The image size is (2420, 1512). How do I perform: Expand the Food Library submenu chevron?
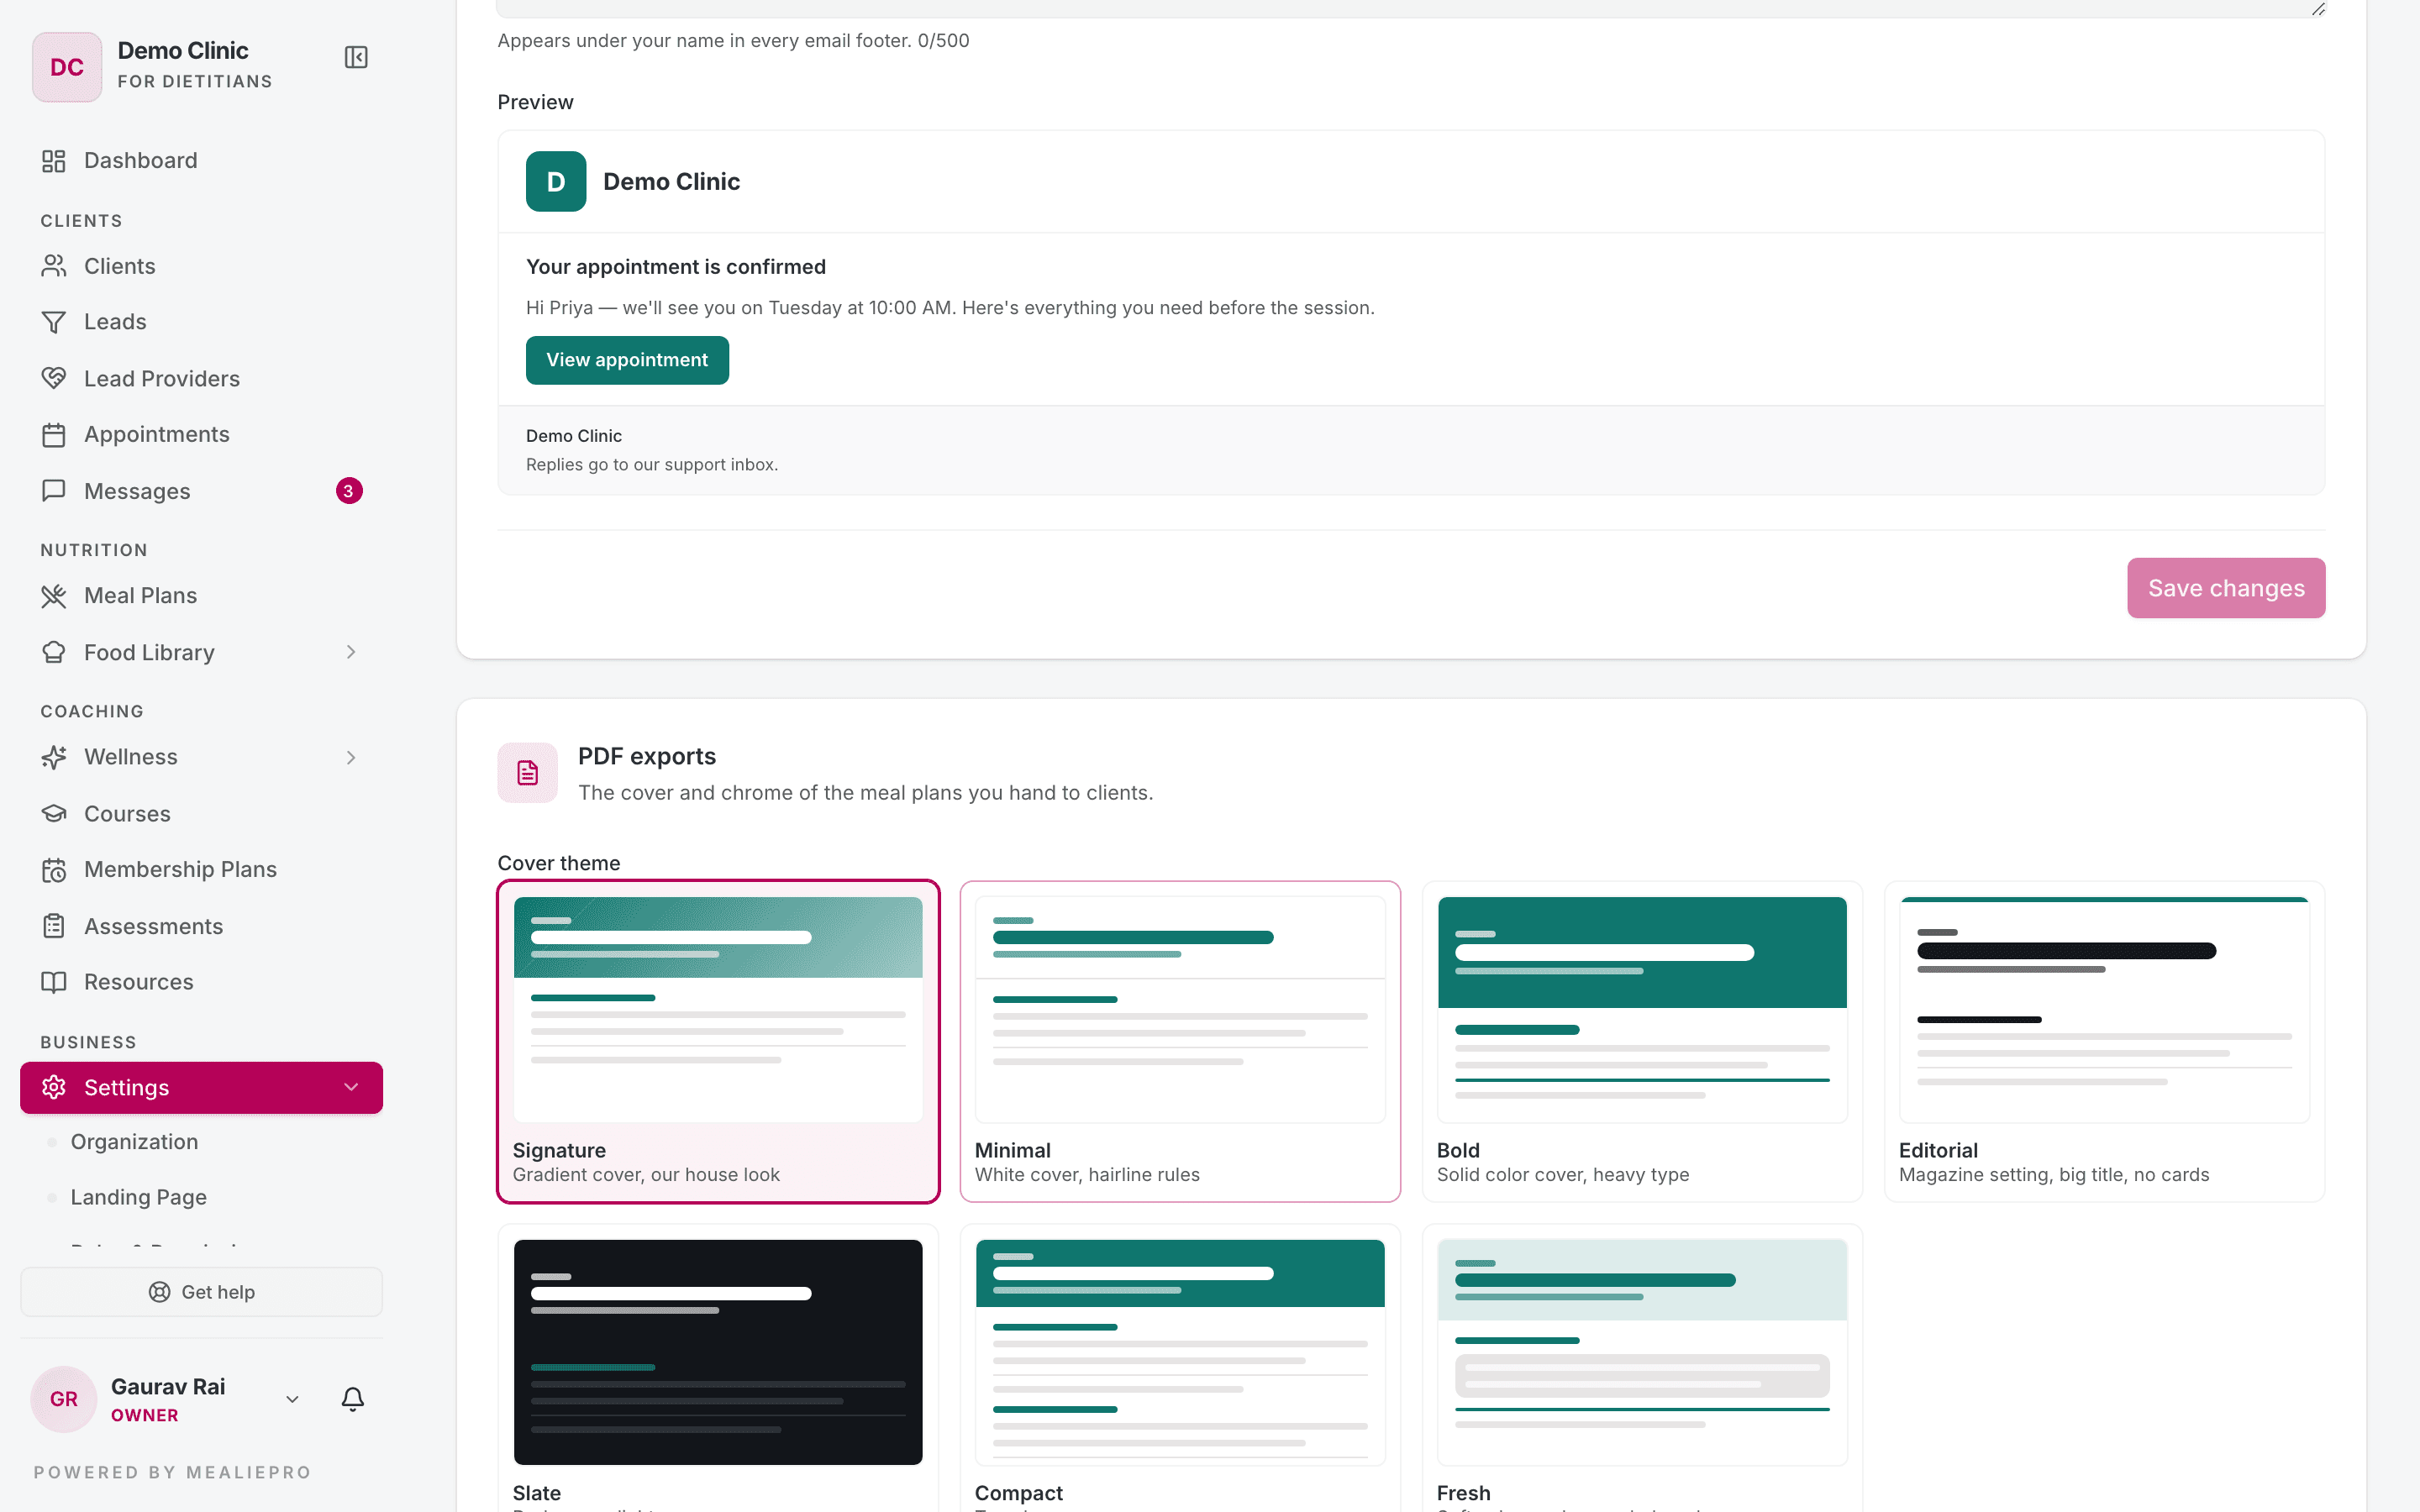pyautogui.click(x=351, y=652)
